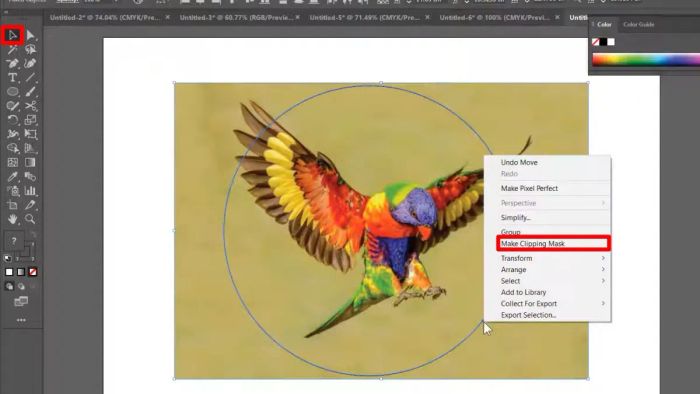Expand Collect For Export submenu
Viewport: 700px width, 394px height.
[x=548, y=303]
